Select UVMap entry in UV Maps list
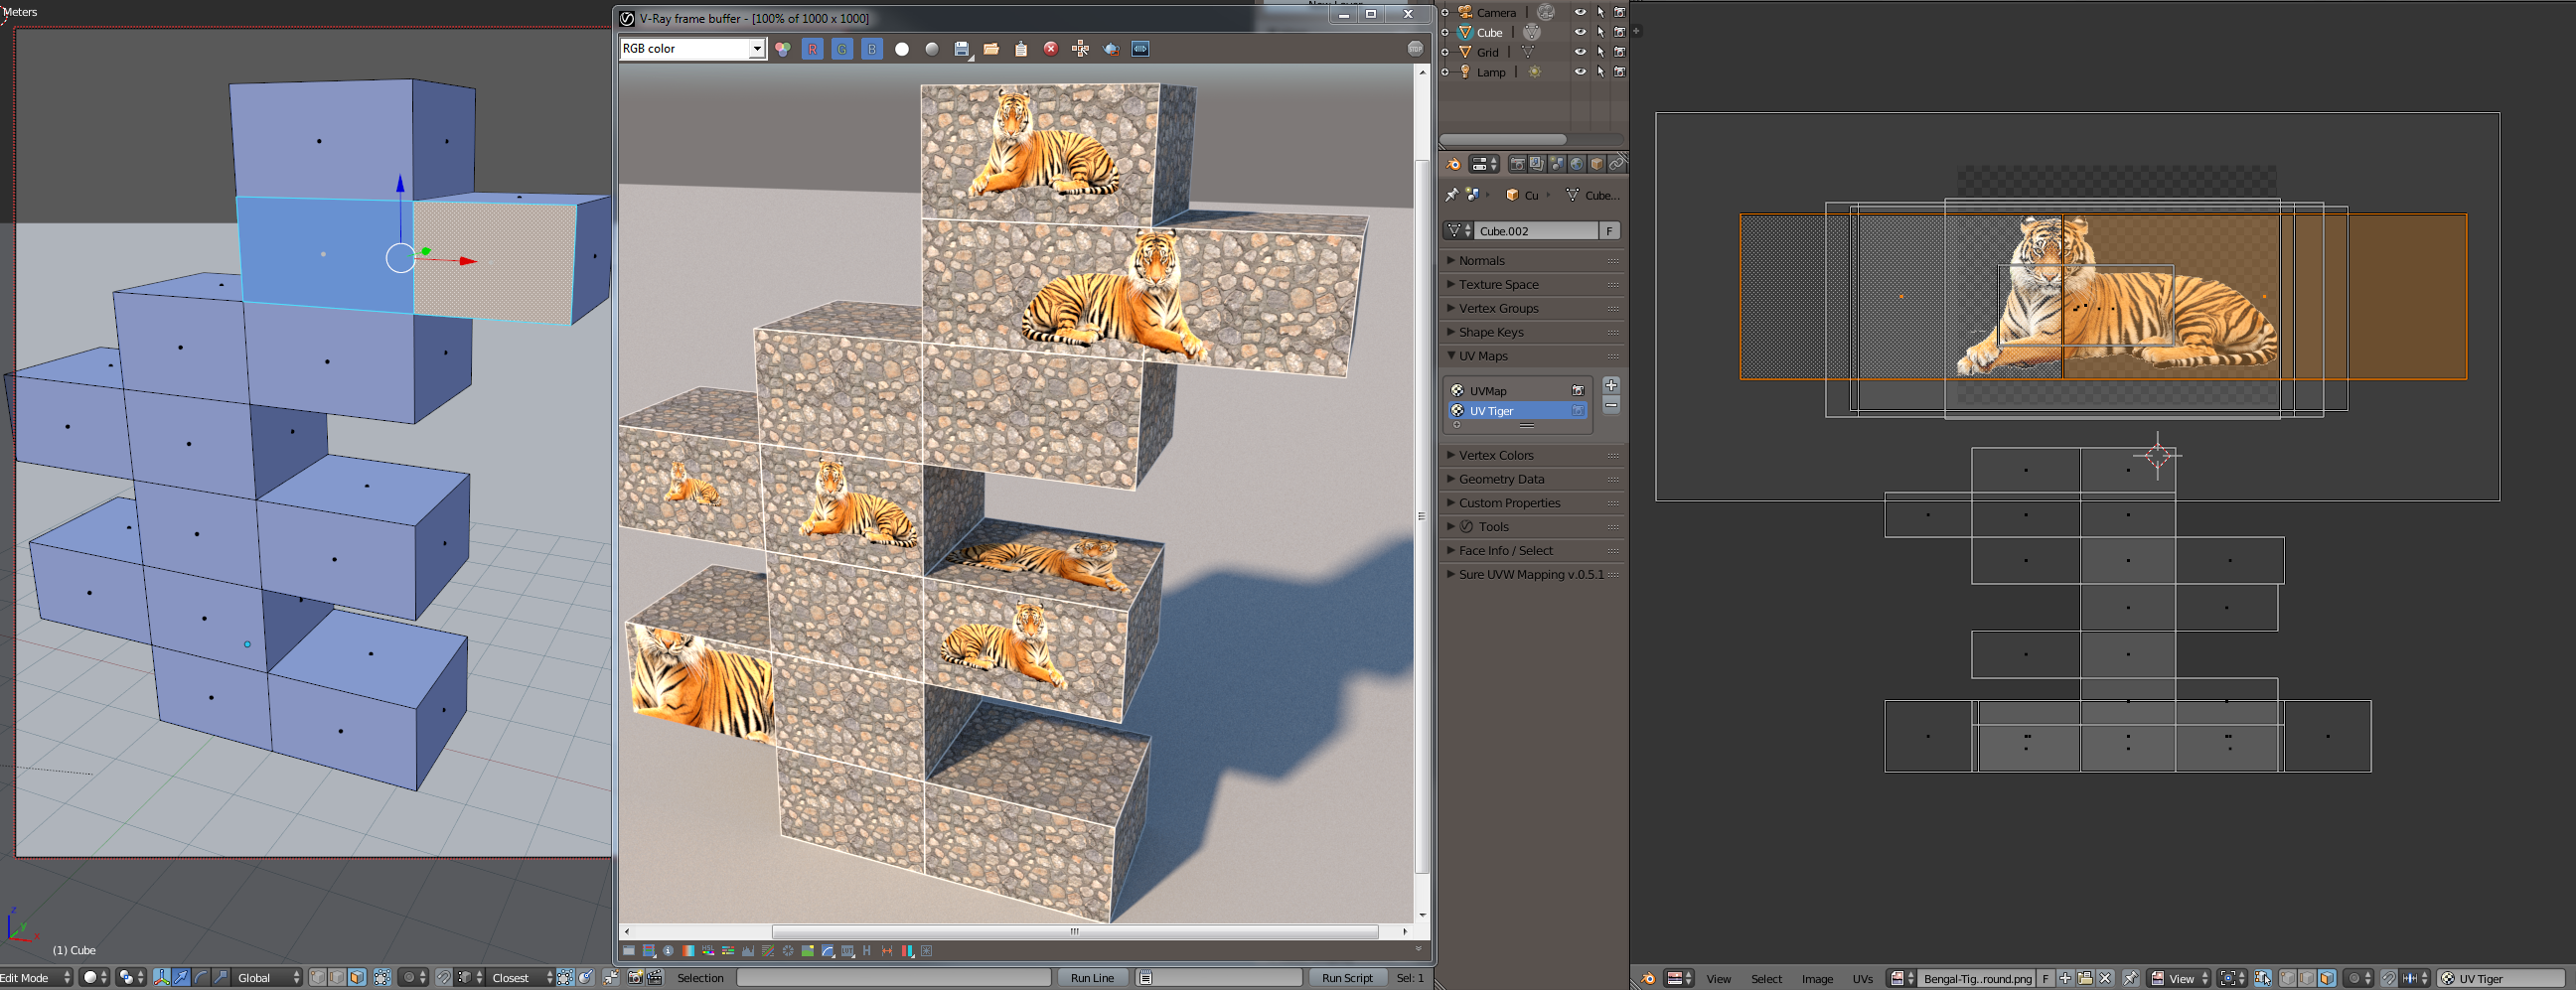This screenshot has height=990, width=2576. point(1518,391)
